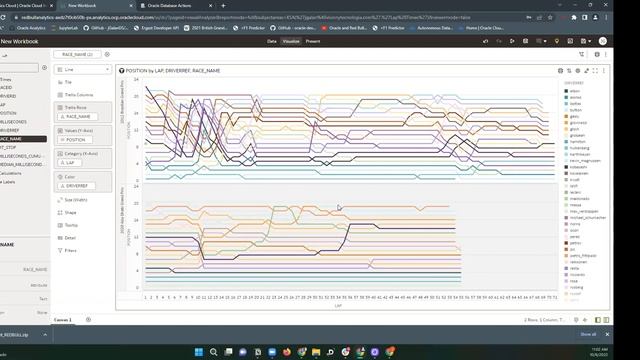The width and height of the screenshot is (640, 360).
Task: Open File Explorer from the taskbar
Action: tap(316, 352)
